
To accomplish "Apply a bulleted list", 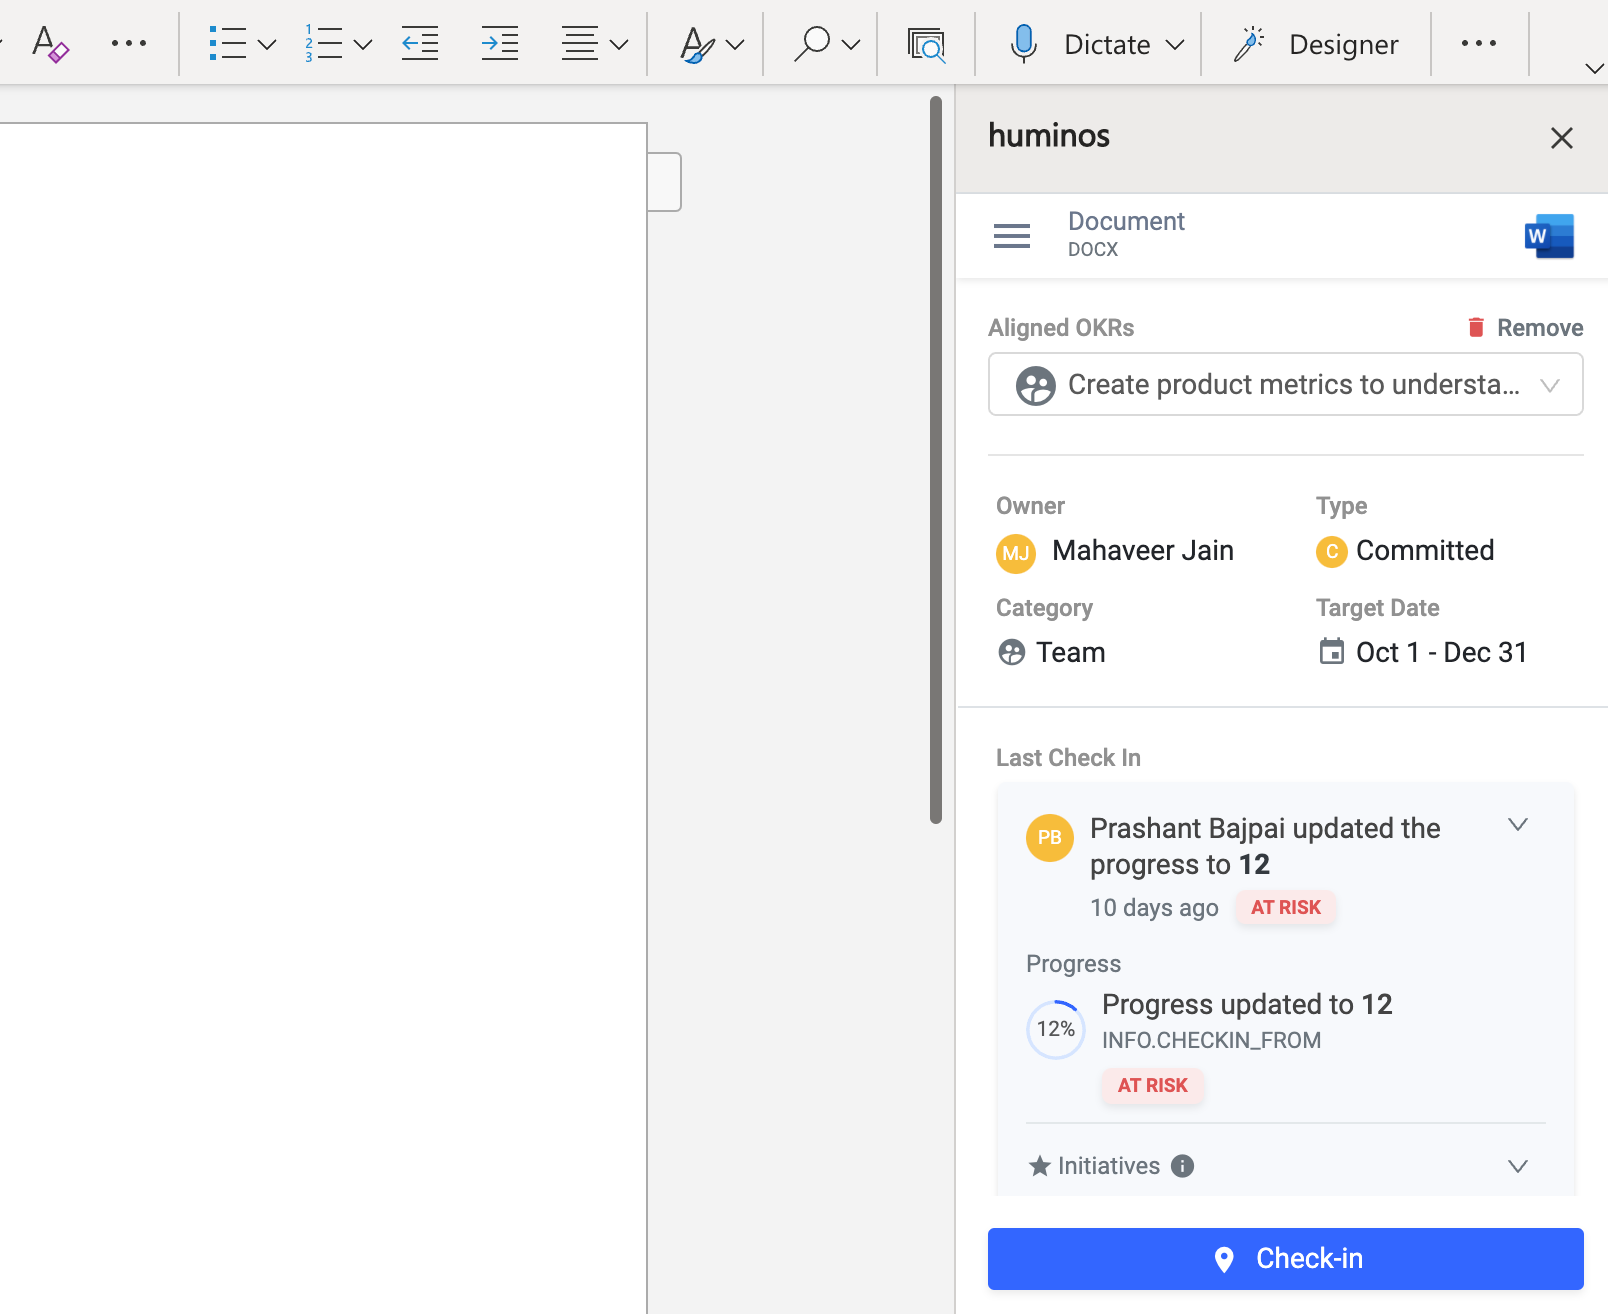I will pyautogui.click(x=228, y=44).
